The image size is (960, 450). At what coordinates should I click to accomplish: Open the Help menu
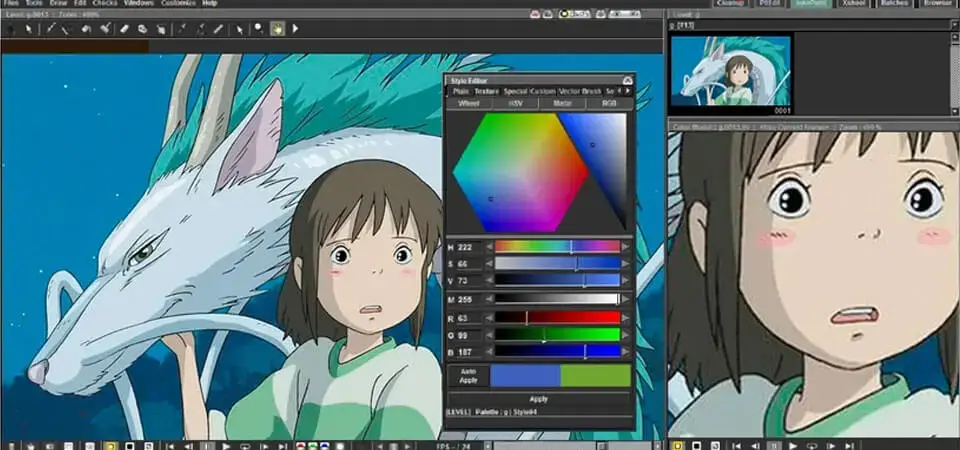(x=209, y=3)
